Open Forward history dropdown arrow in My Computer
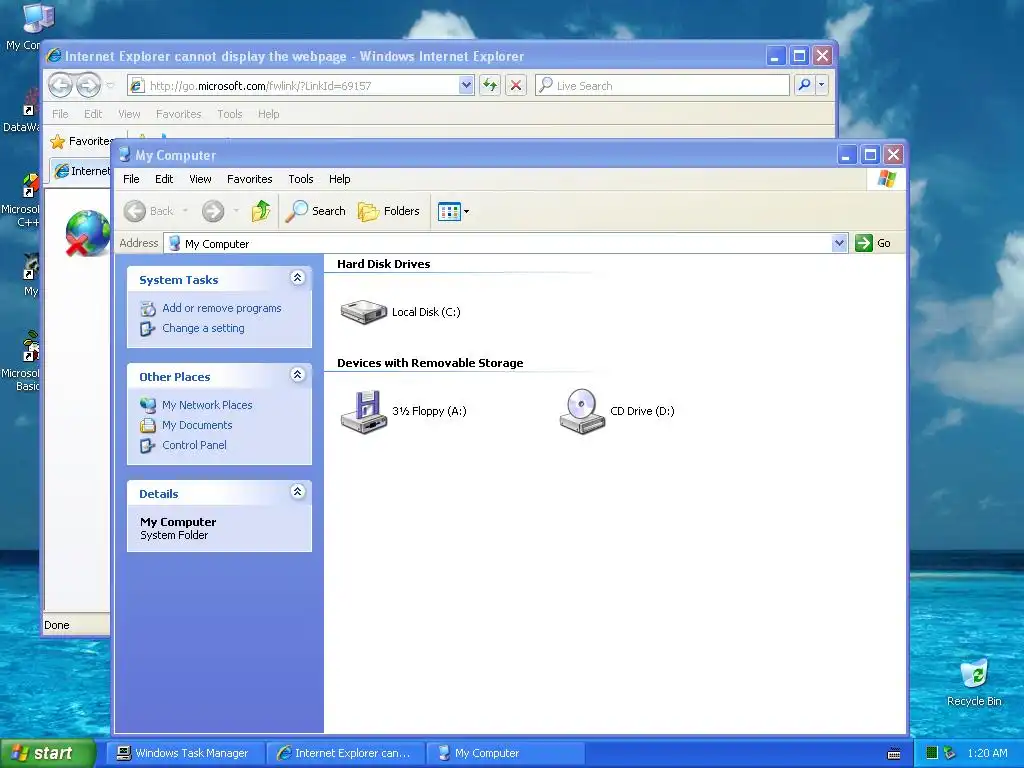Image resolution: width=1024 pixels, height=768 pixels. pos(236,211)
